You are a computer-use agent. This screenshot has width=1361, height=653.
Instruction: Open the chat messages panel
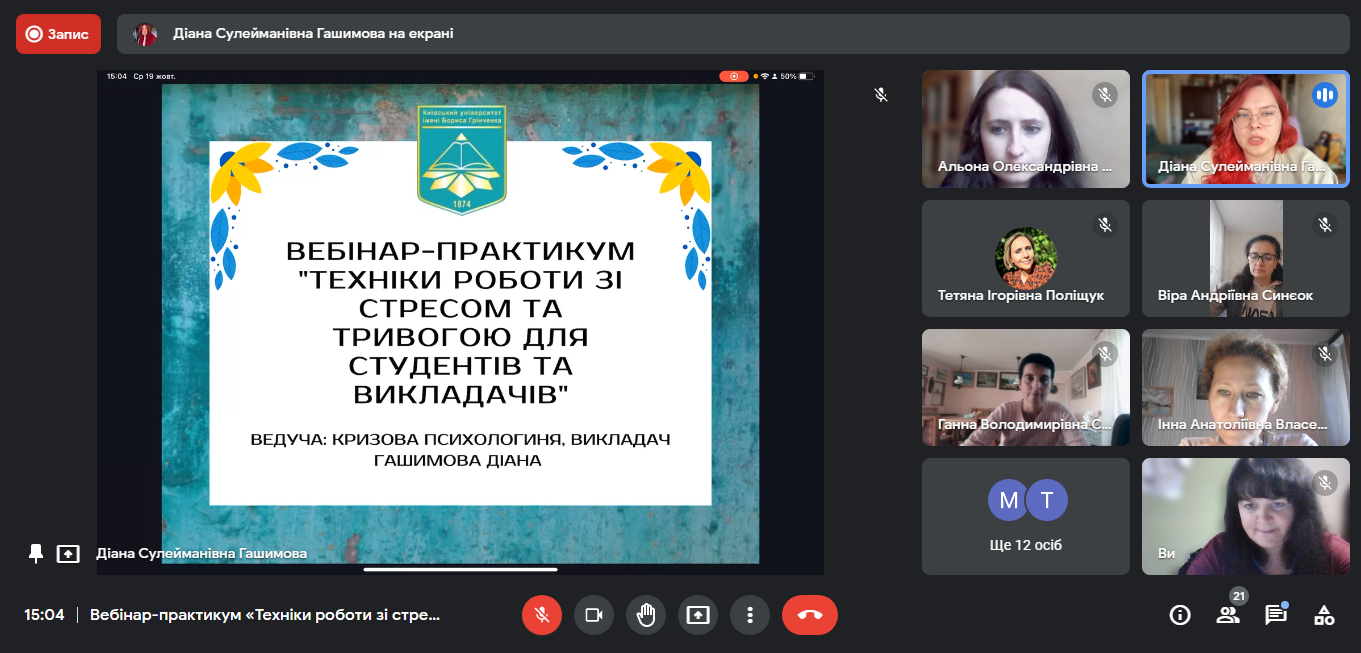point(1276,615)
